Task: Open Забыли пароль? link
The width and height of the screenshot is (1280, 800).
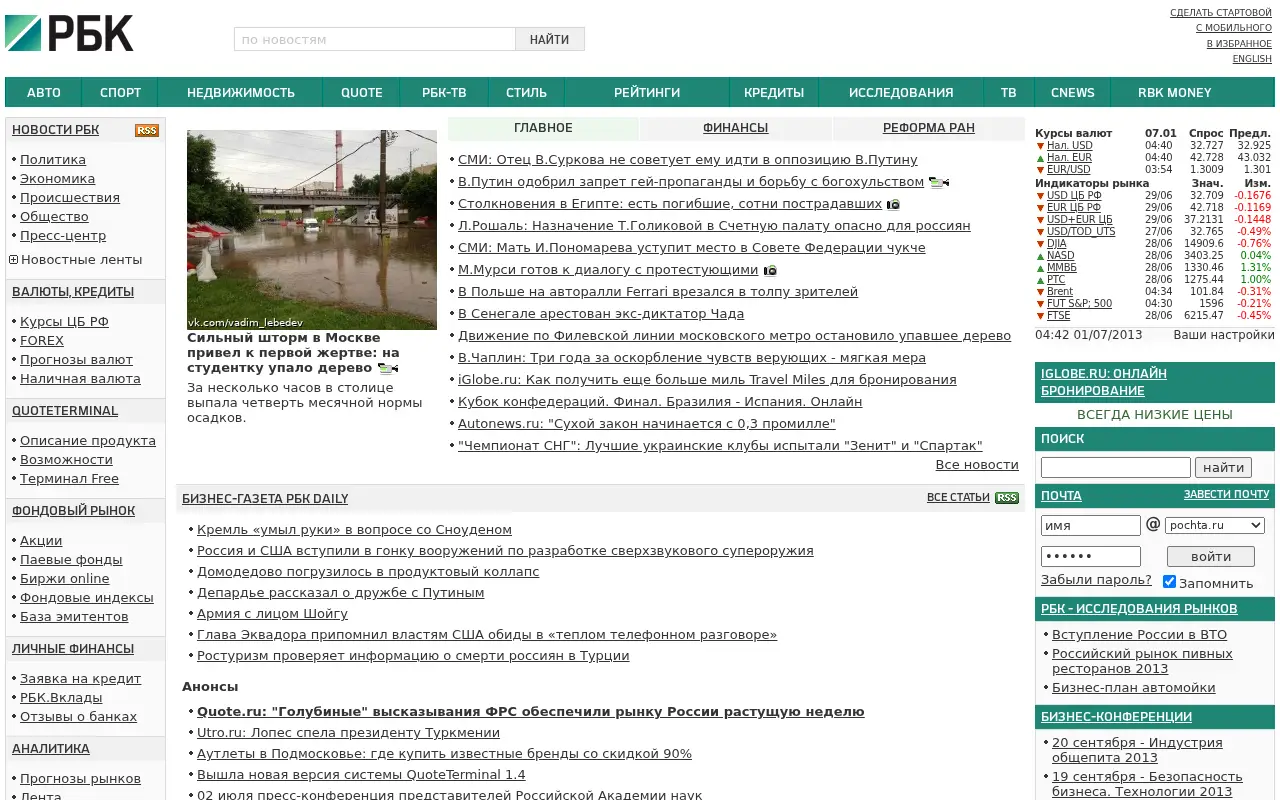Action: tap(1096, 580)
